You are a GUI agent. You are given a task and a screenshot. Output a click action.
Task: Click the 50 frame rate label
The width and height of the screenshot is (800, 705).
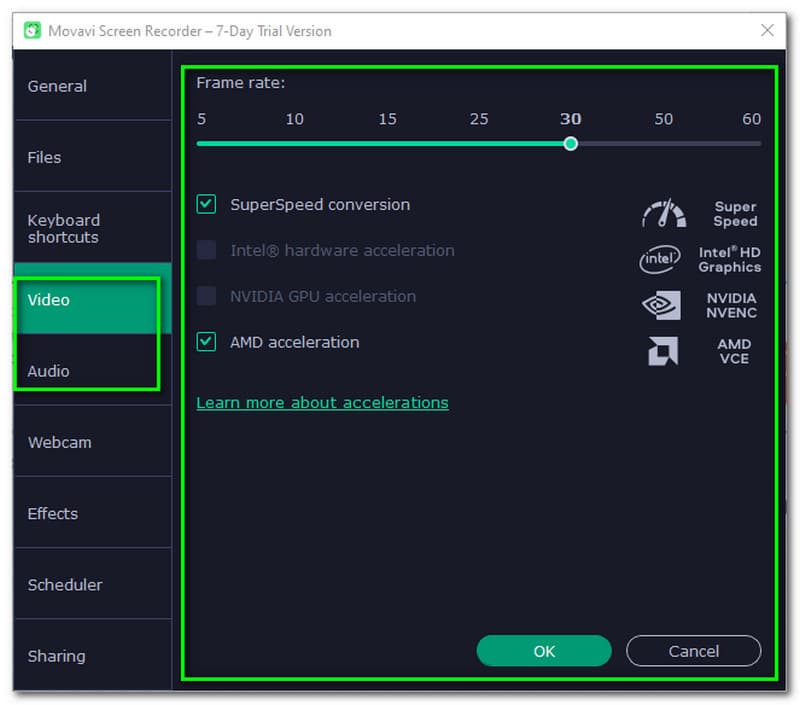point(663,119)
